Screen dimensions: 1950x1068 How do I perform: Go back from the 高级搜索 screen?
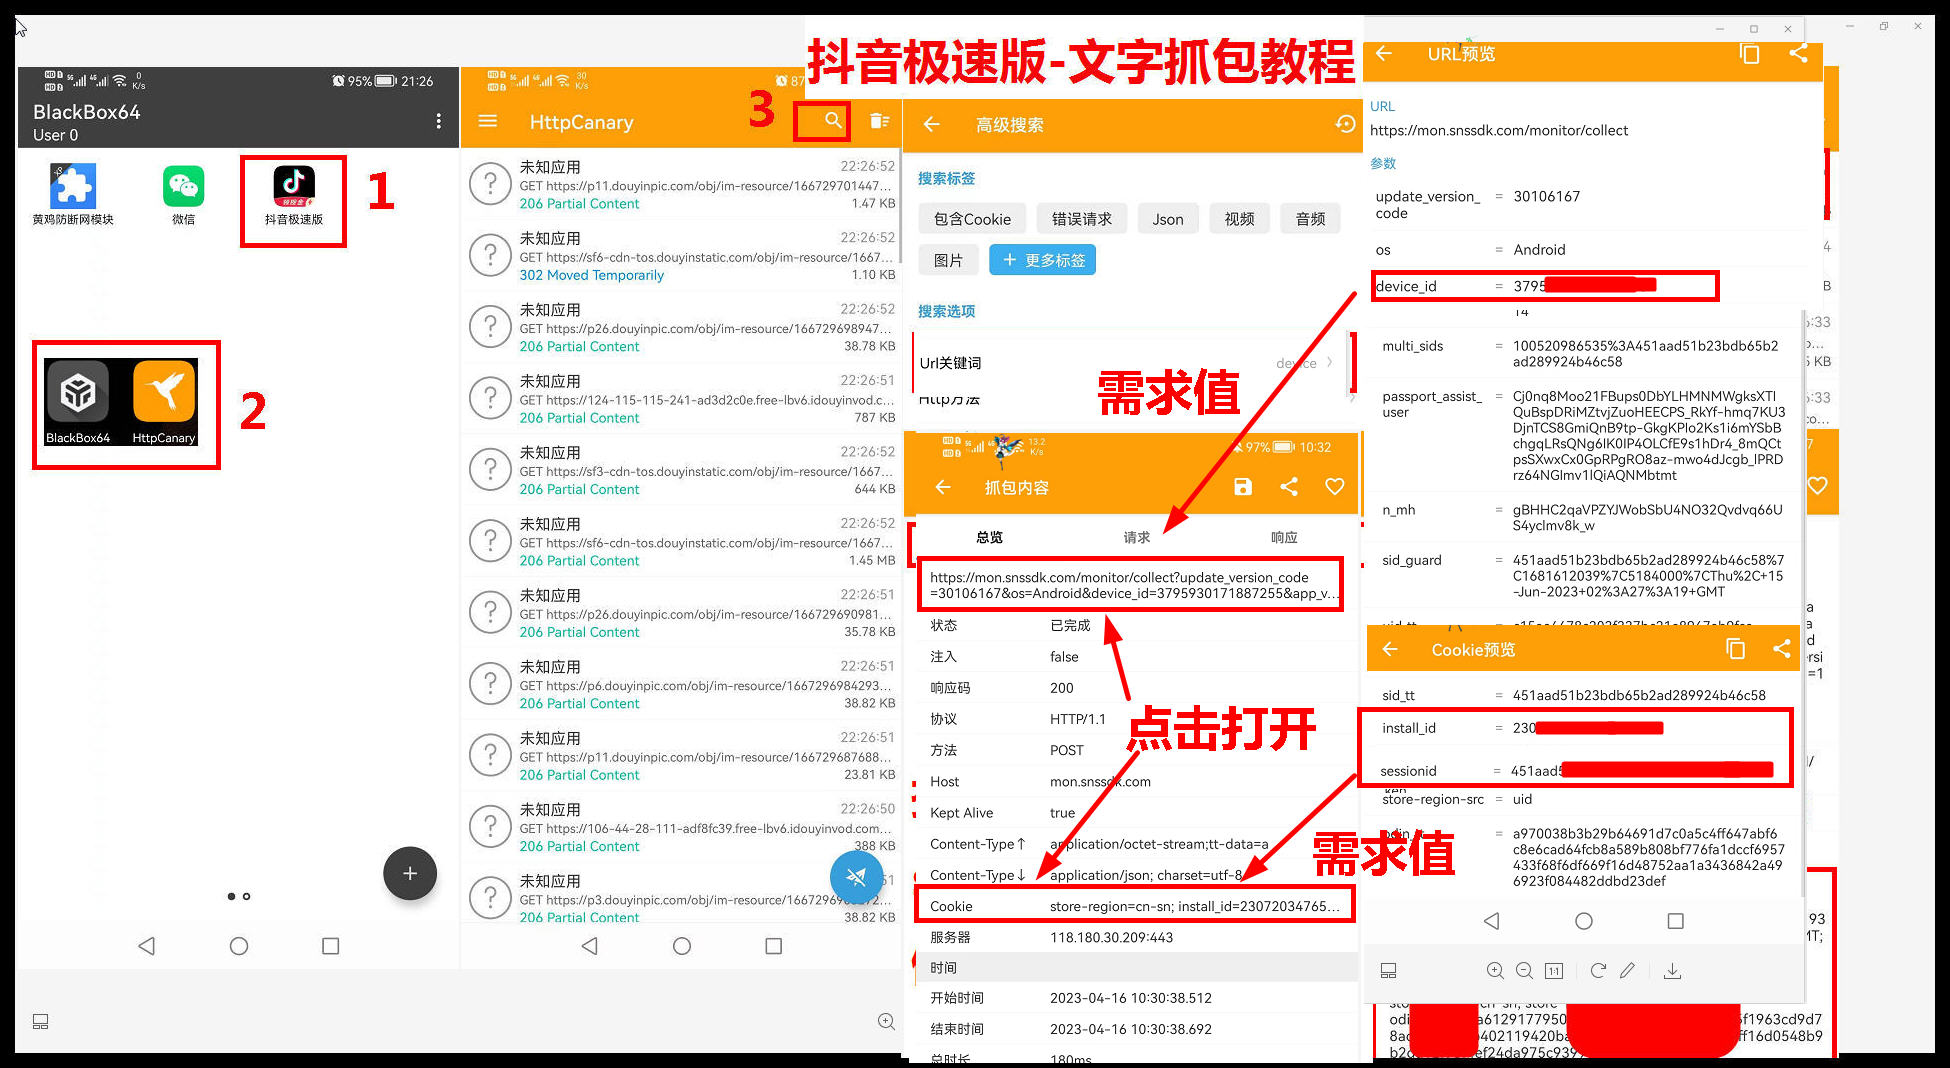tap(932, 124)
